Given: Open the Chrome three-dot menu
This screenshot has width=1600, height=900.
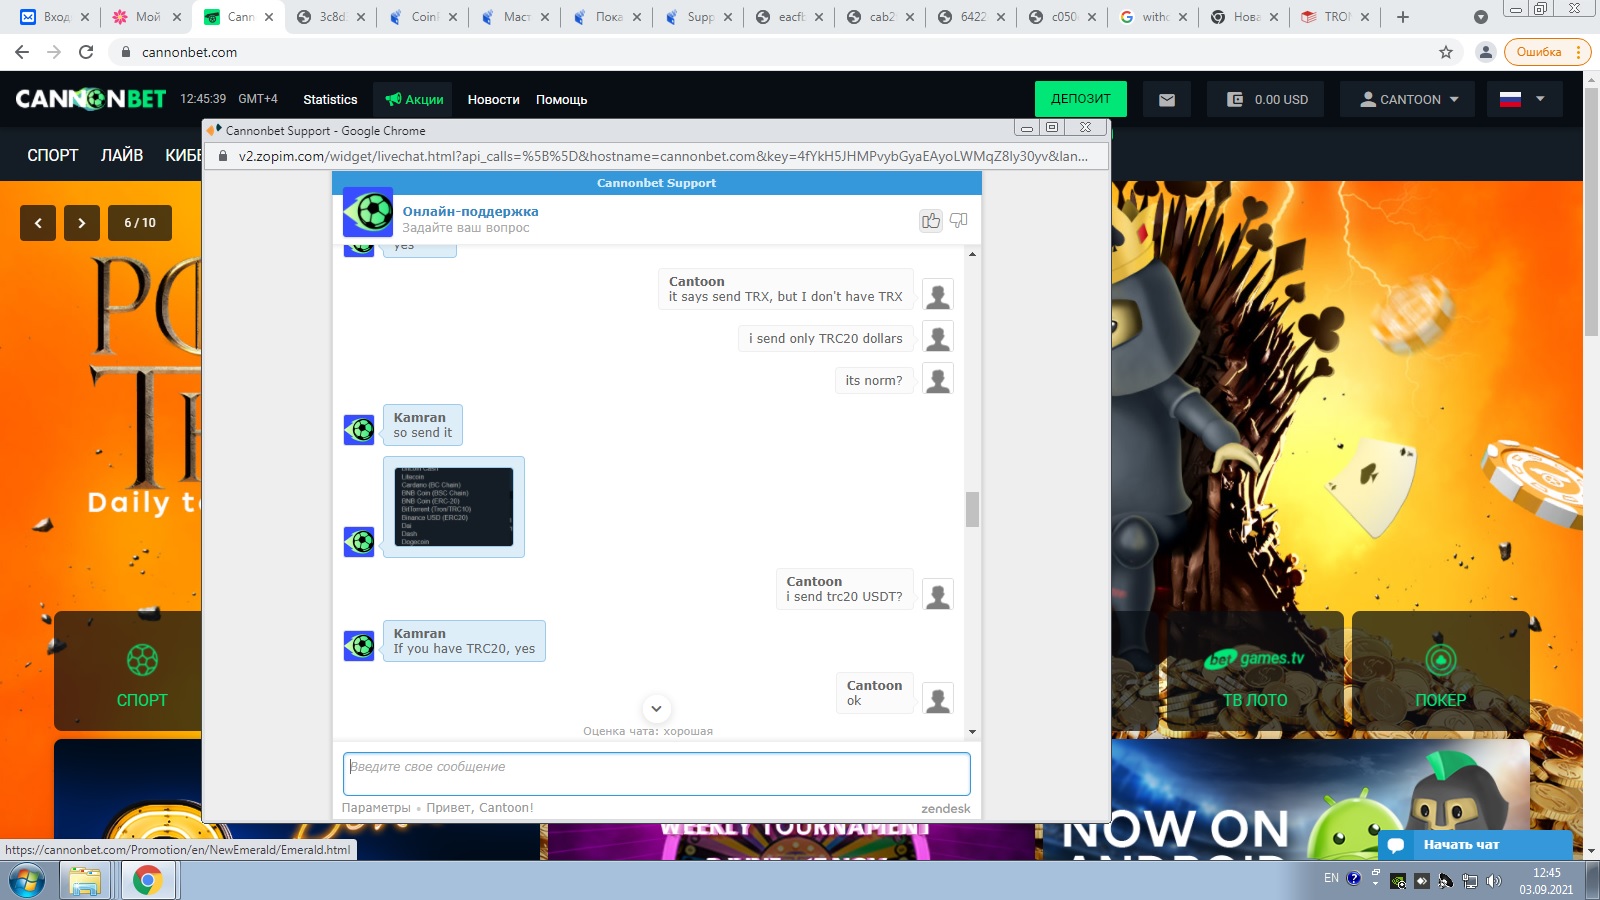Looking at the screenshot, I should (x=1579, y=52).
